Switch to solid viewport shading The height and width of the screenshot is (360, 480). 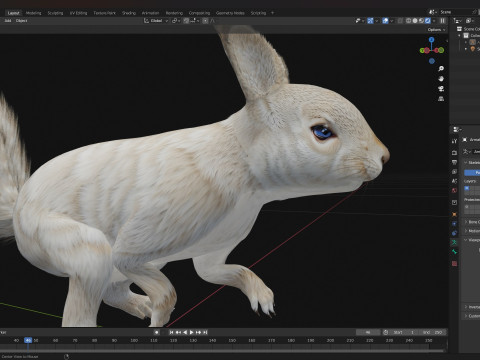click(415, 21)
